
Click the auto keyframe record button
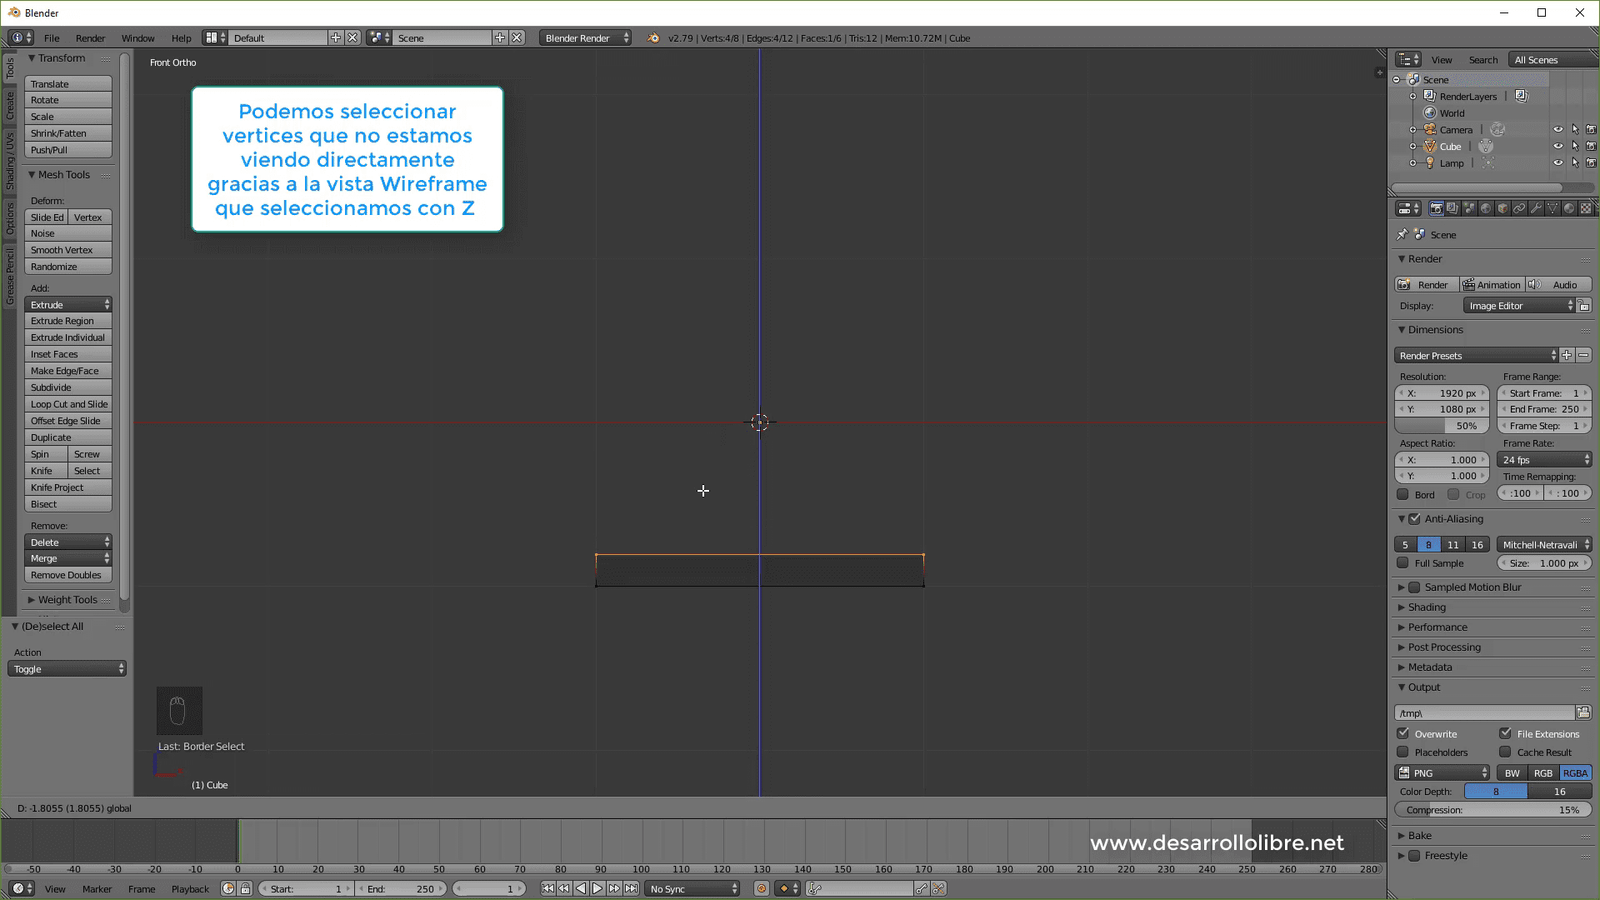tap(761, 889)
